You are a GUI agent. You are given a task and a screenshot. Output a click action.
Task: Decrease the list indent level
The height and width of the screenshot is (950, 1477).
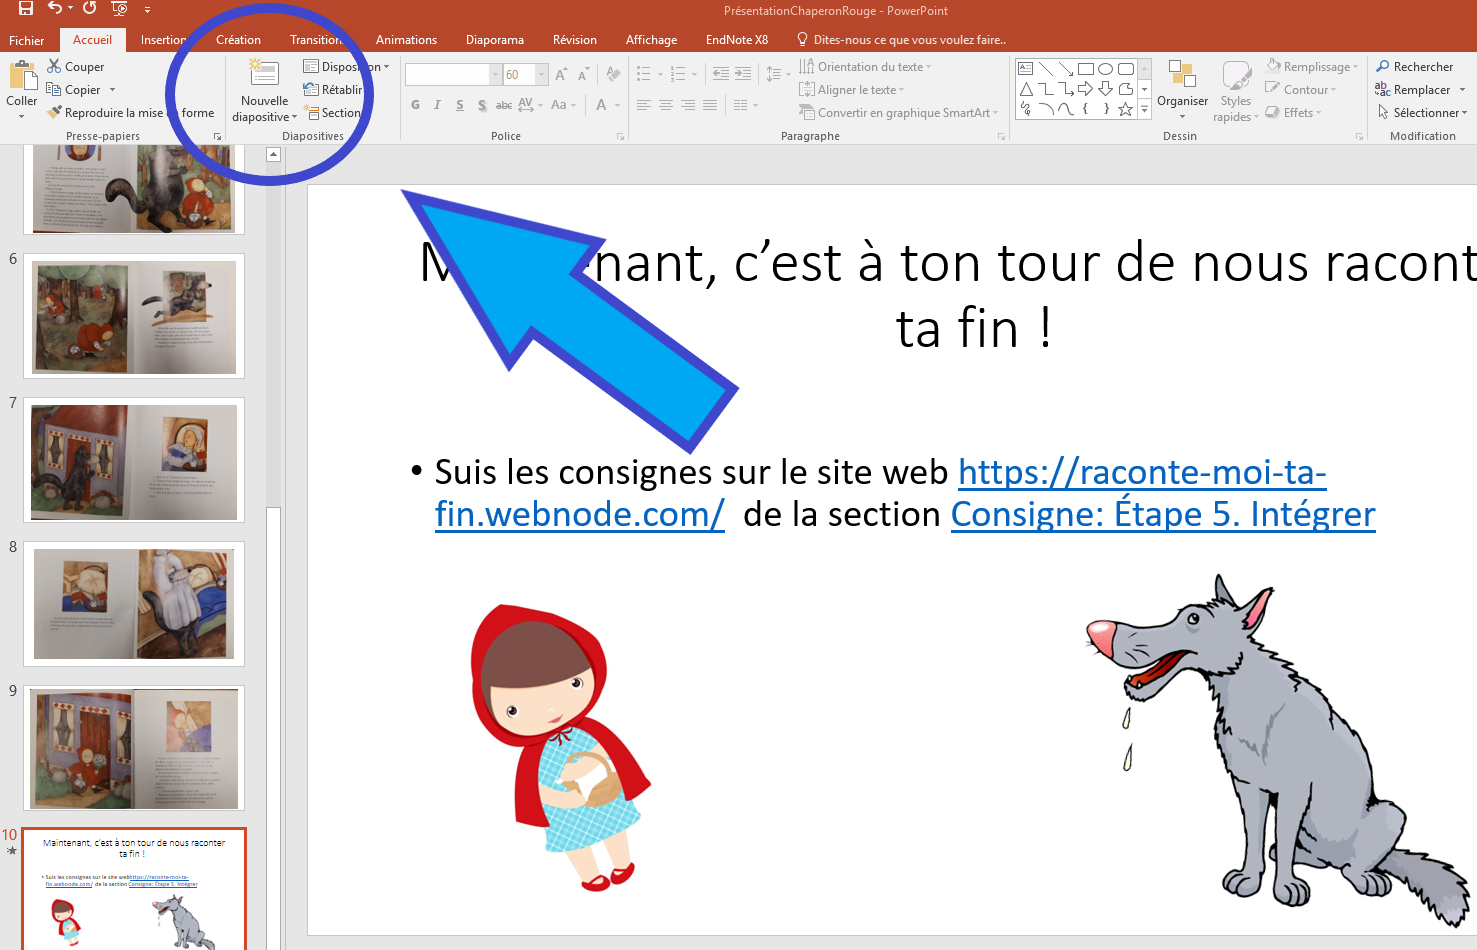pyautogui.click(x=720, y=74)
